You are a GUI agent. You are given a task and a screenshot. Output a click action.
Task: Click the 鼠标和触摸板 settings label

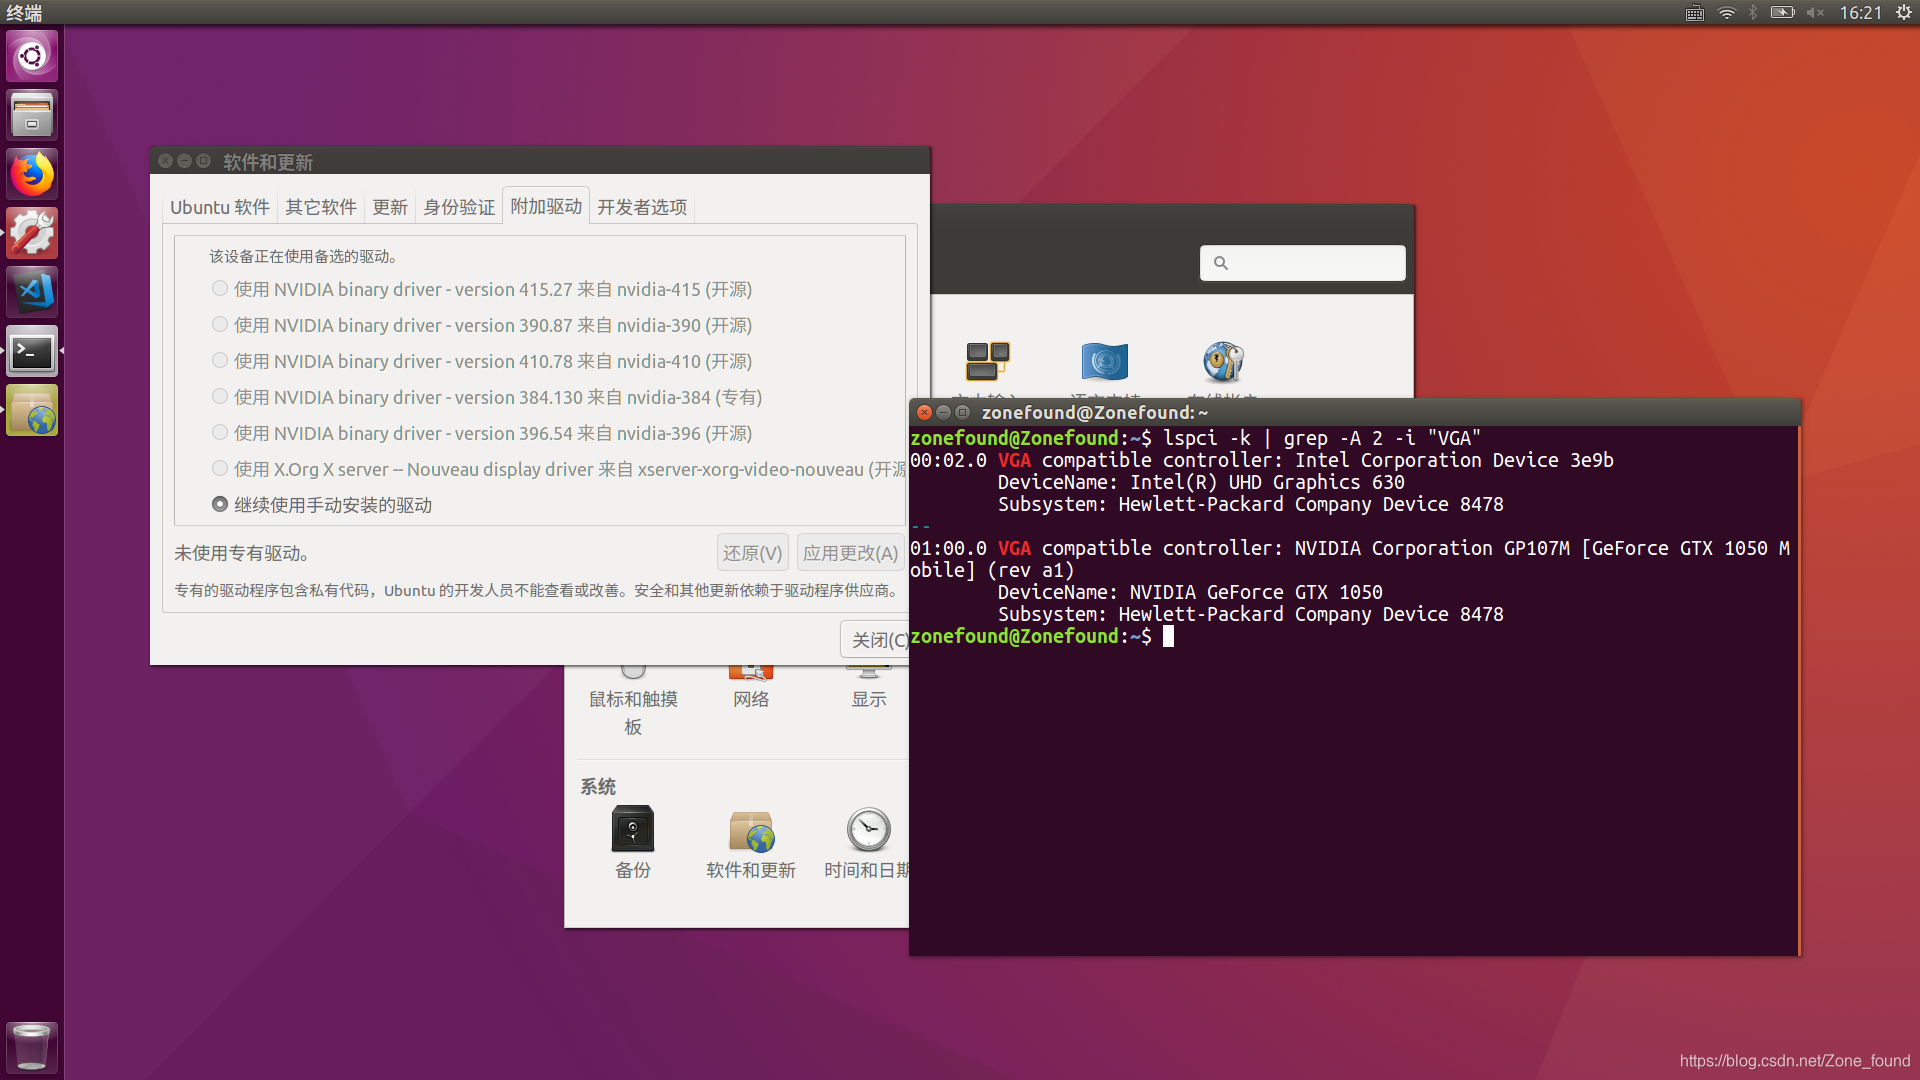pos(633,713)
